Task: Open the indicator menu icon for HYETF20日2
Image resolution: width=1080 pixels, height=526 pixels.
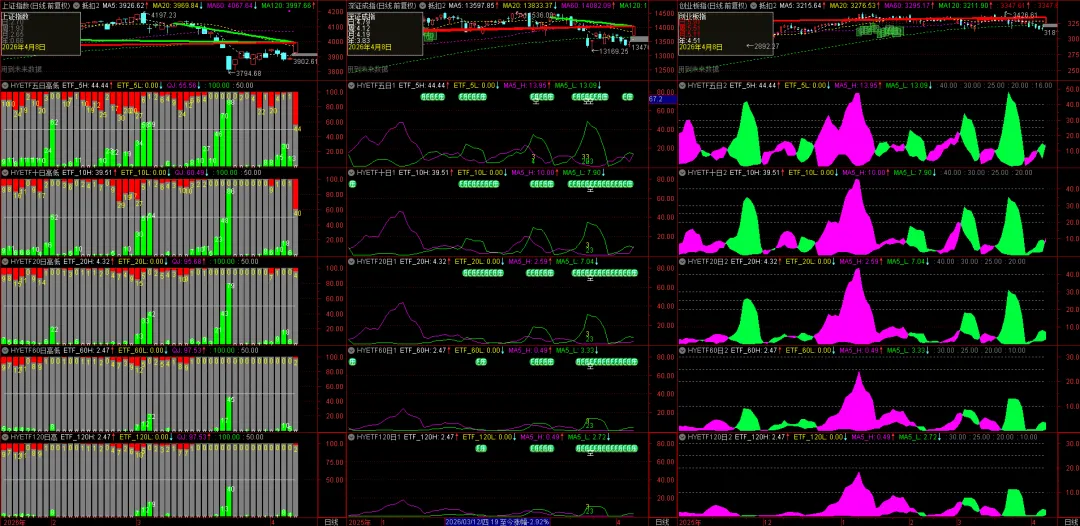Action: tap(683, 262)
